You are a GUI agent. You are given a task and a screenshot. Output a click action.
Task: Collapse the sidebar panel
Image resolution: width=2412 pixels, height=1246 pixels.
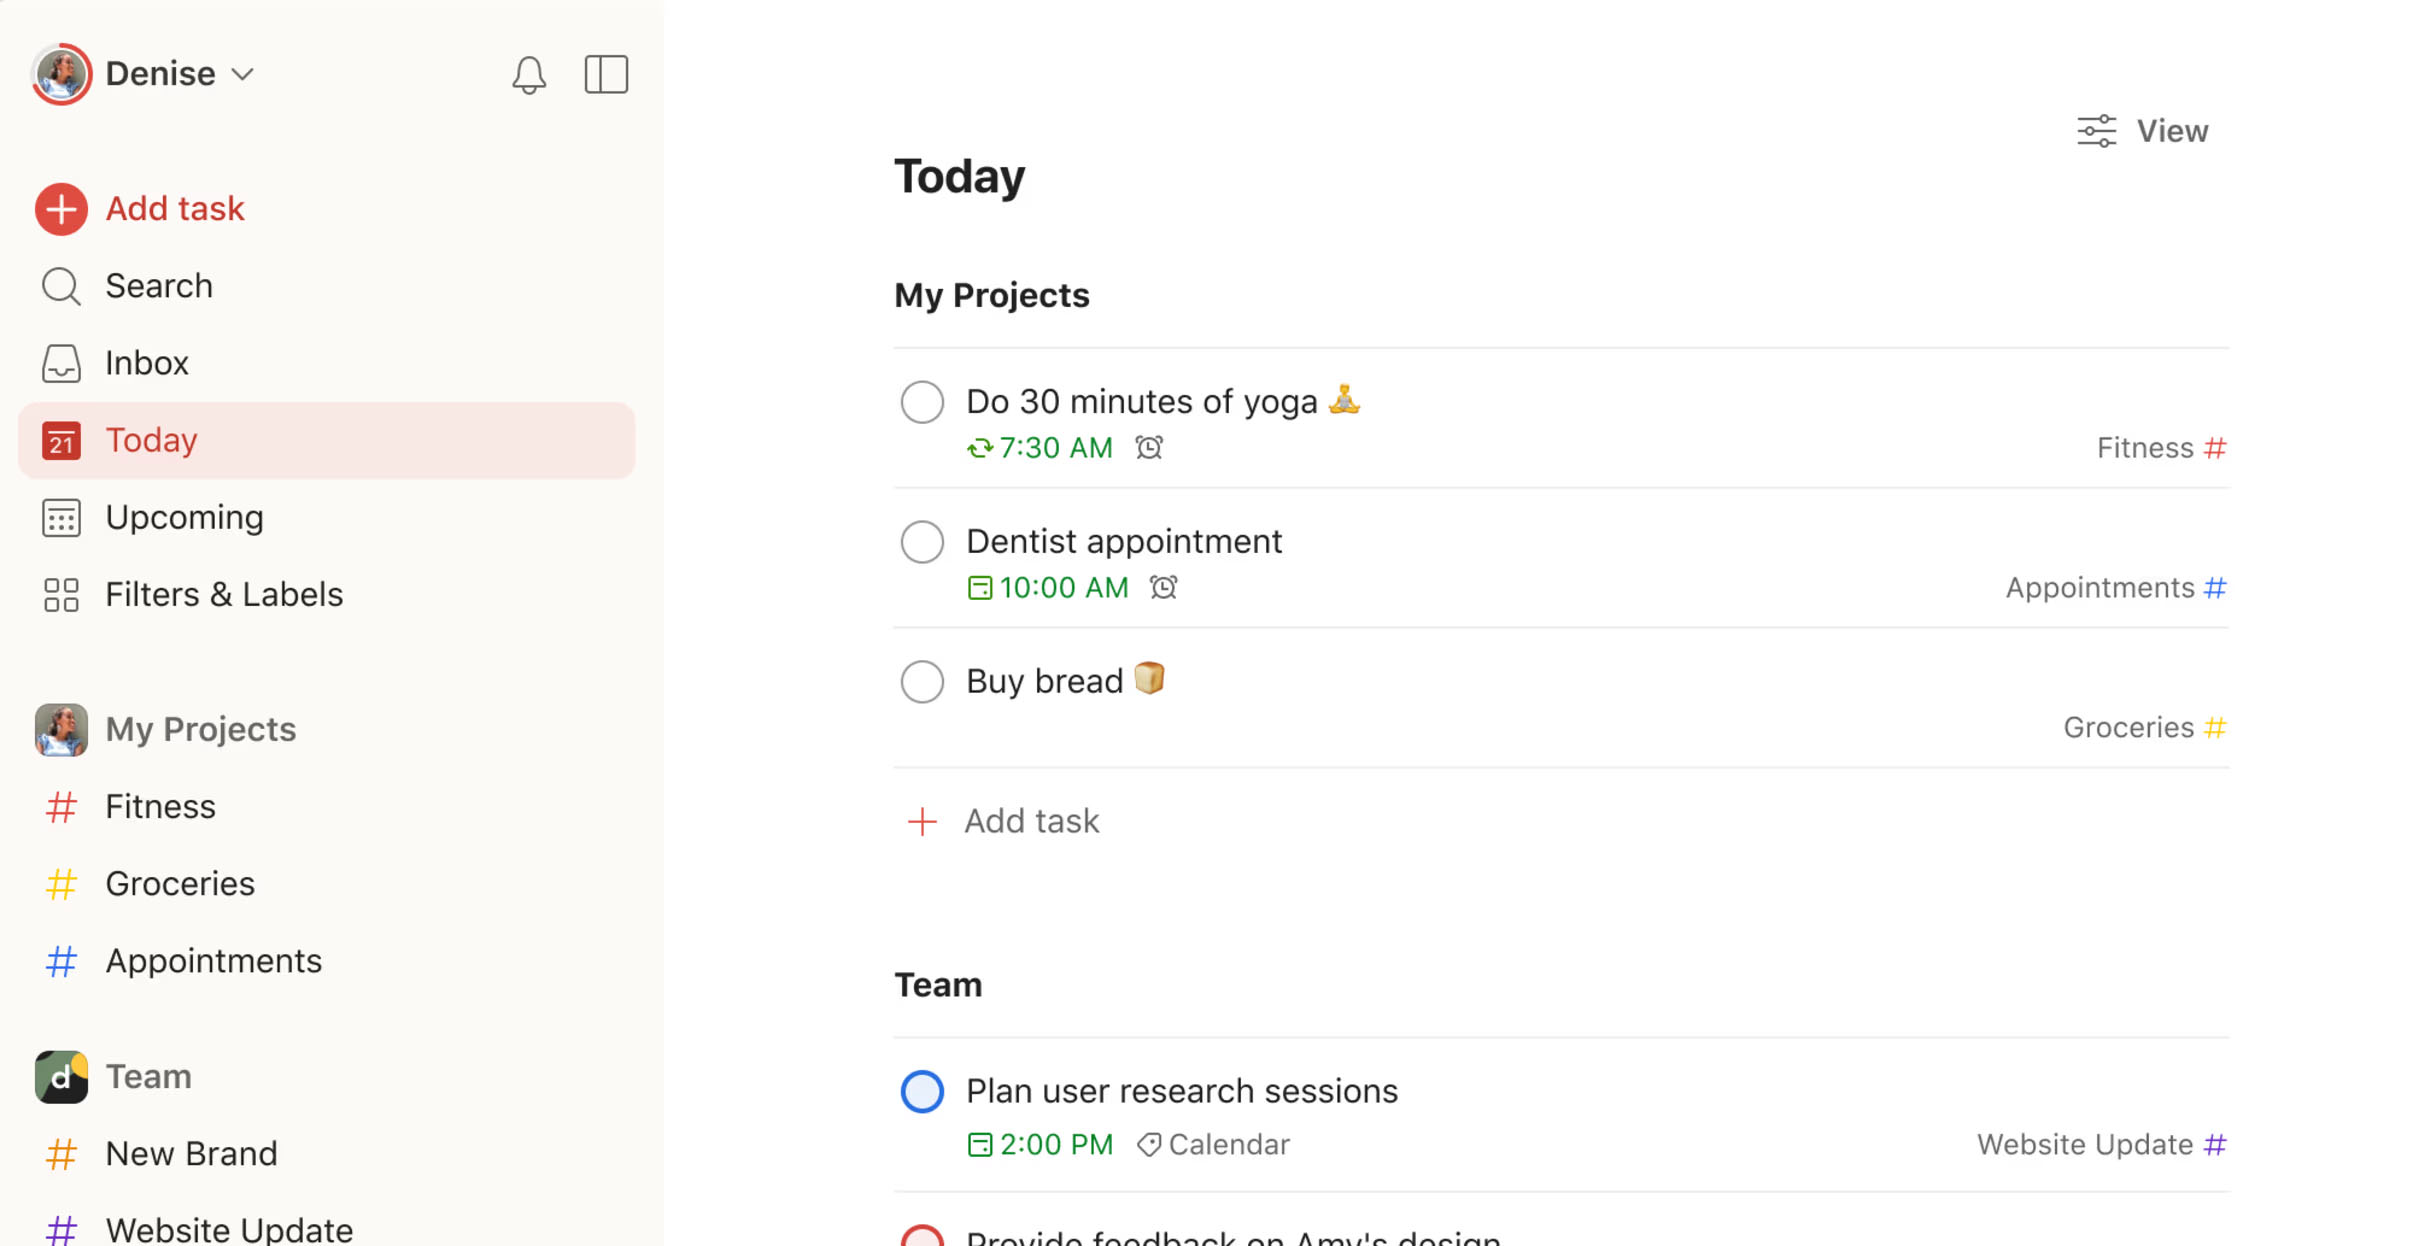pyautogui.click(x=606, y=74)
